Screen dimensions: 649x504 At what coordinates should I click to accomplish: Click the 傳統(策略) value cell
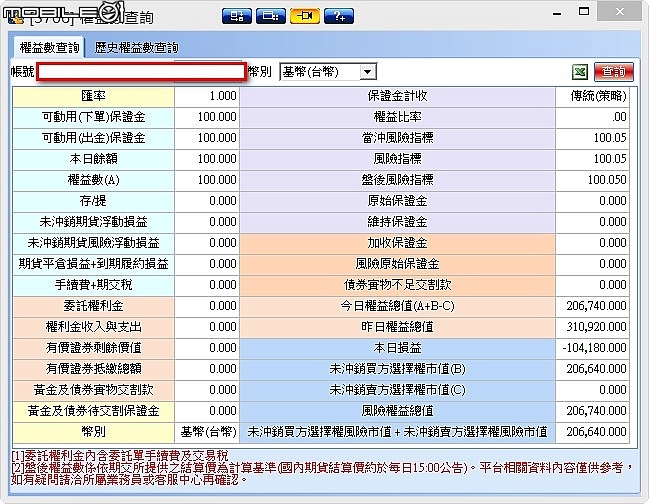pyautogui.click(x=592, y=96)
